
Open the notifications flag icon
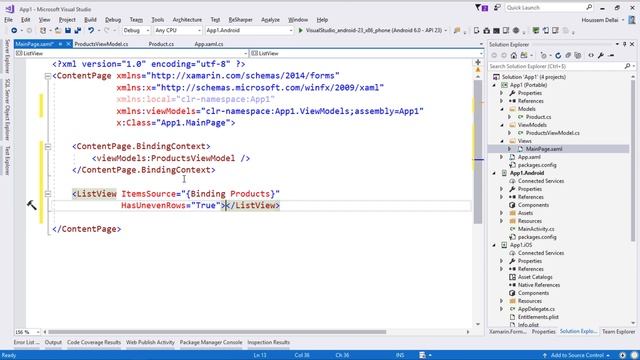coord(482,8)
